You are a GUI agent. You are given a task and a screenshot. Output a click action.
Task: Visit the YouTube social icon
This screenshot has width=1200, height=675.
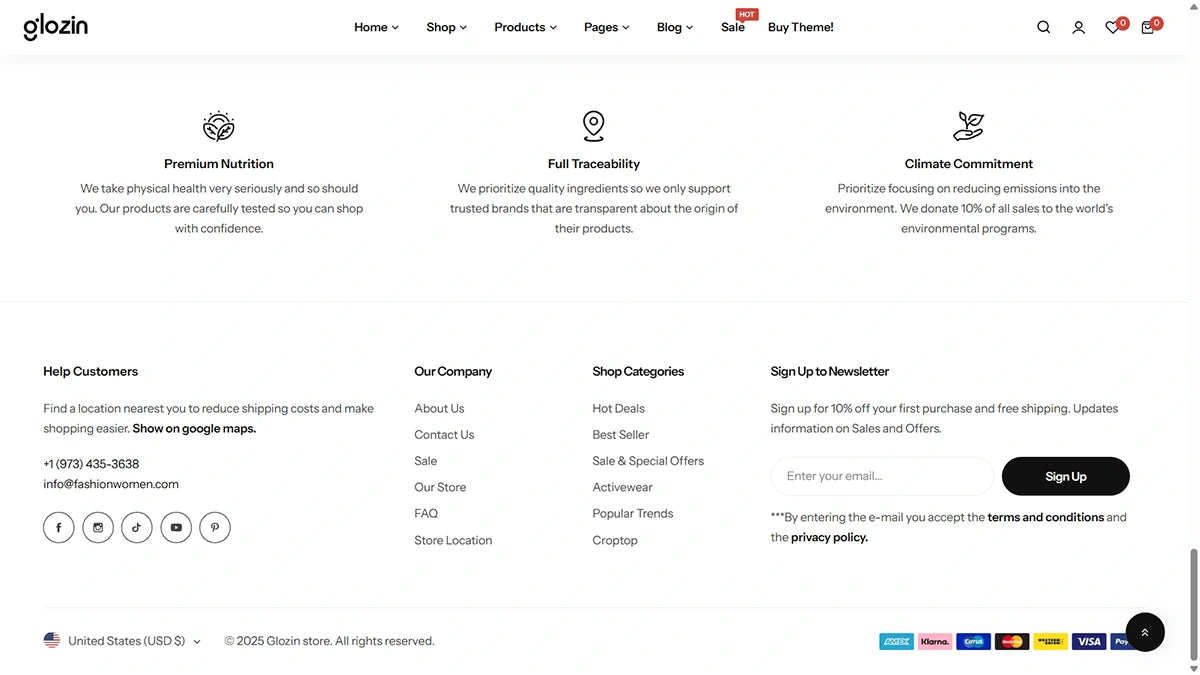click(x=176, y=527)
